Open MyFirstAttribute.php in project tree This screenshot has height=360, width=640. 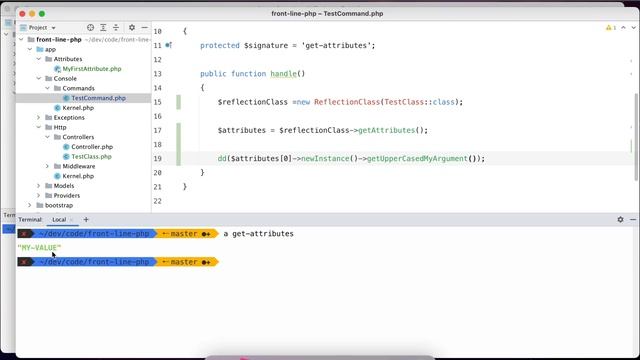click(92, 69)
